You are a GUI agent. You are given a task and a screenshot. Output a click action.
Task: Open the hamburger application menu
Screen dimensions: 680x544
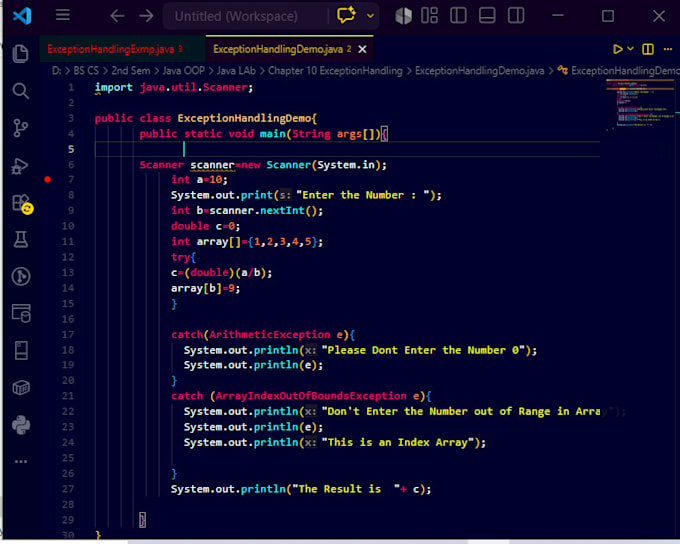pos(63,16)
